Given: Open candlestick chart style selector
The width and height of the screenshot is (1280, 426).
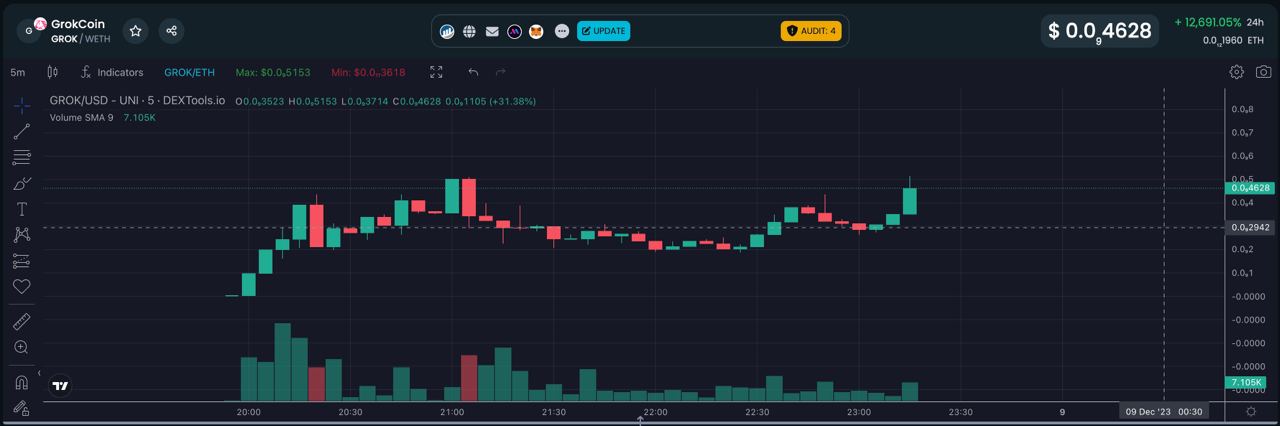Looking at the screenshot, I should pyautogui.click(x=52, y=72).
